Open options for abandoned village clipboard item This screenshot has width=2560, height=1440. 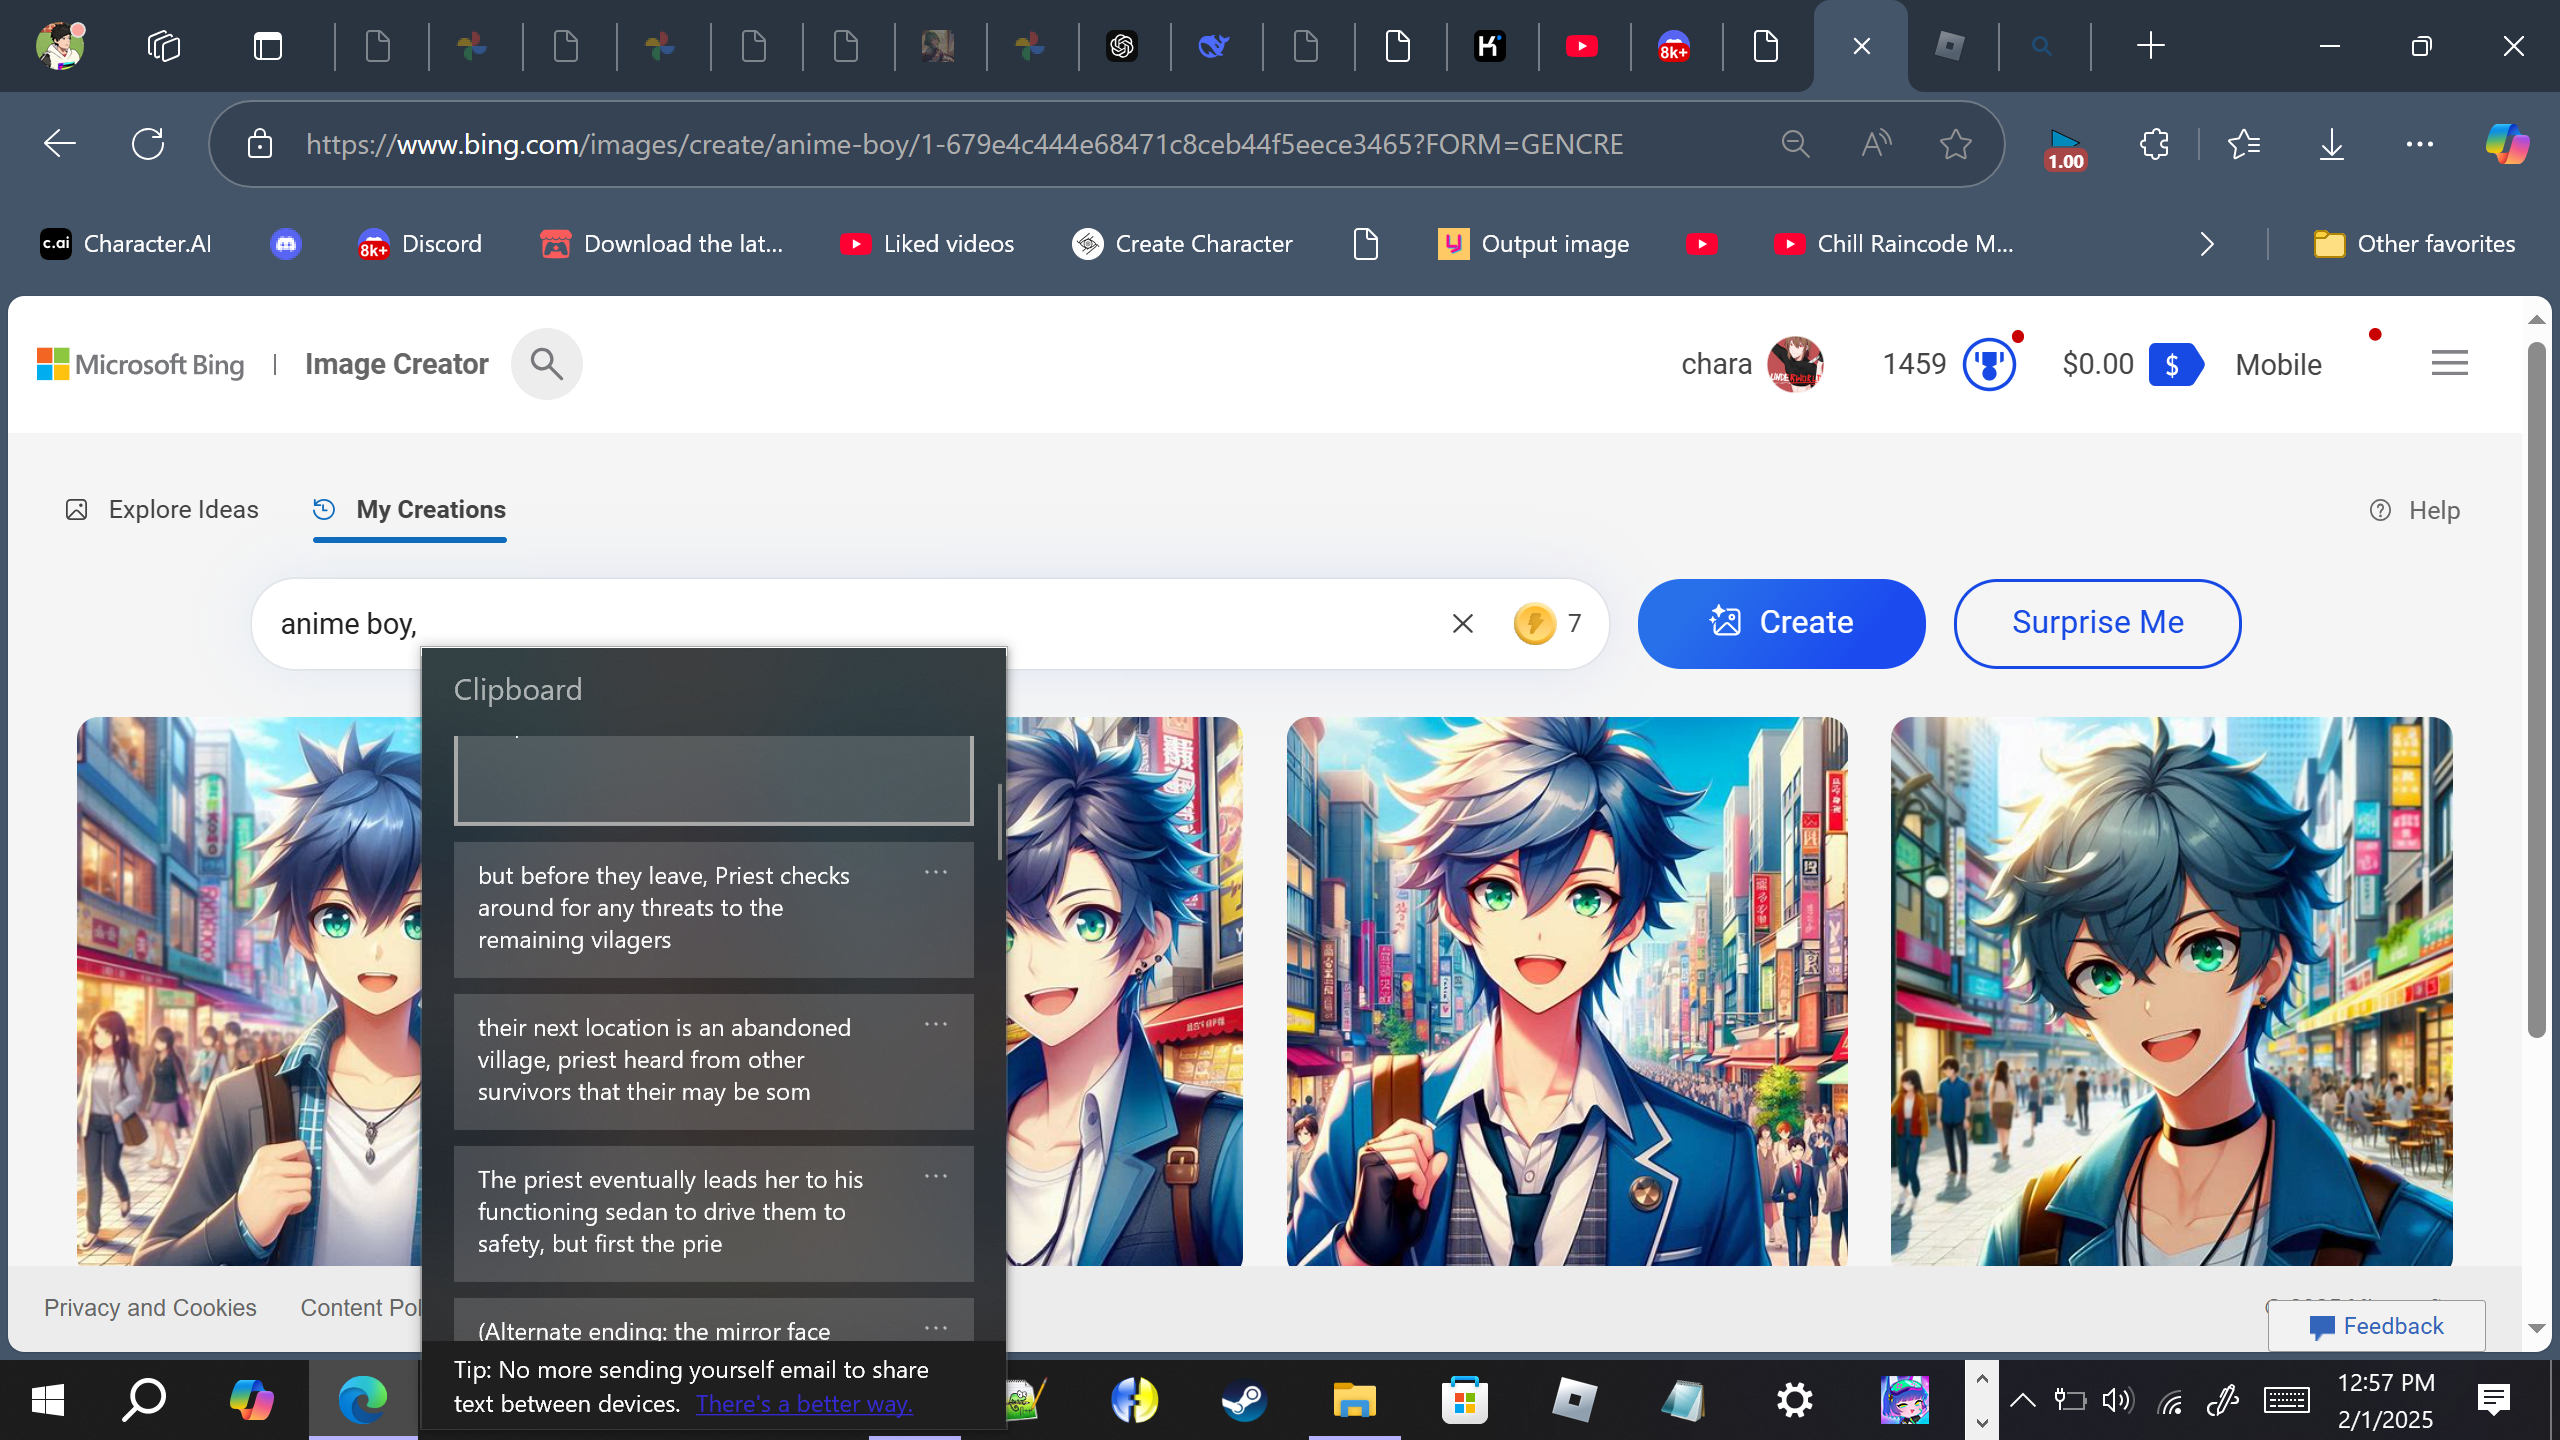[x=936, y=1025]
